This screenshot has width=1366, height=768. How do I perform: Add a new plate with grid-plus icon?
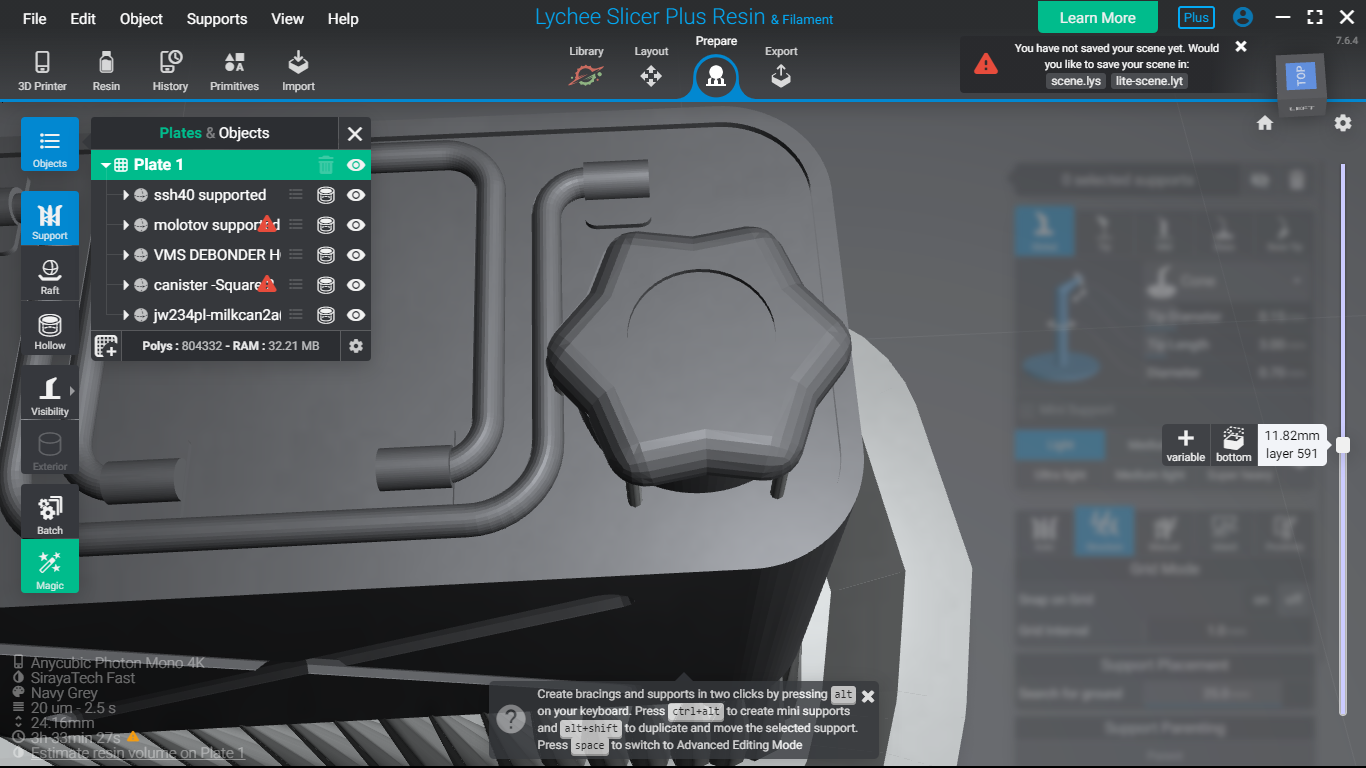tap(106, 346)
